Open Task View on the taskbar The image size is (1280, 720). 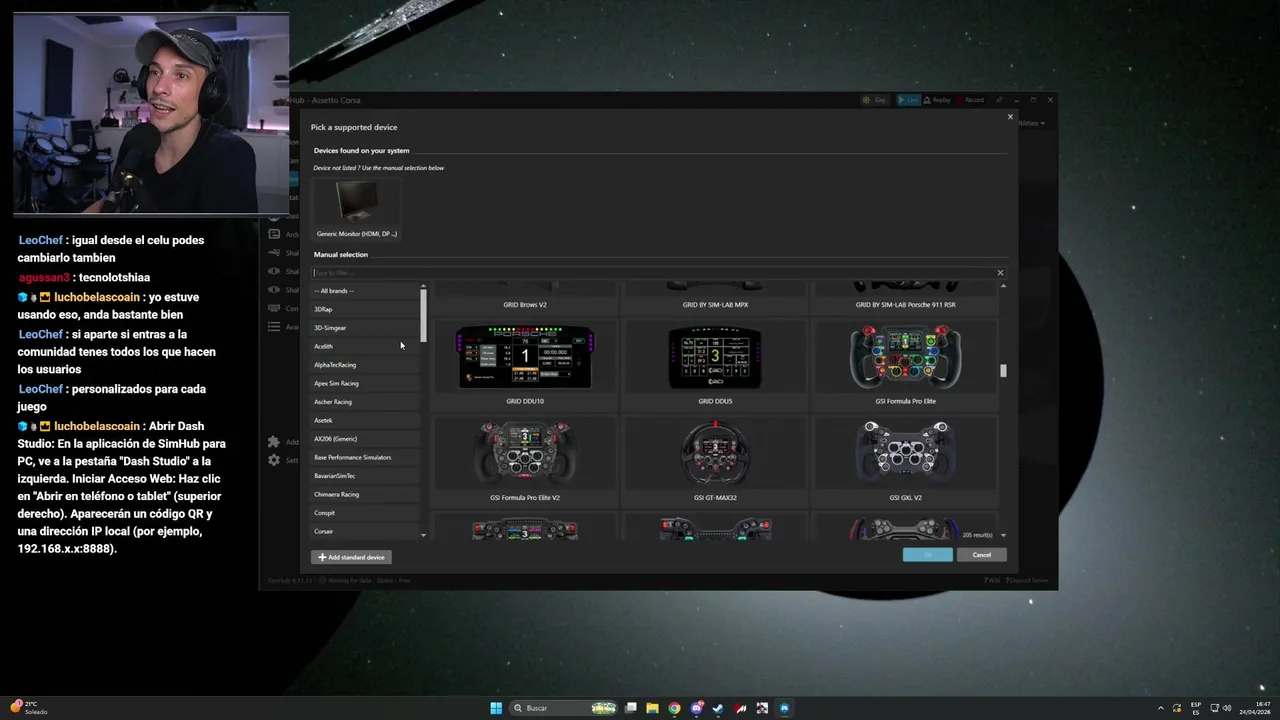(631, 708)
